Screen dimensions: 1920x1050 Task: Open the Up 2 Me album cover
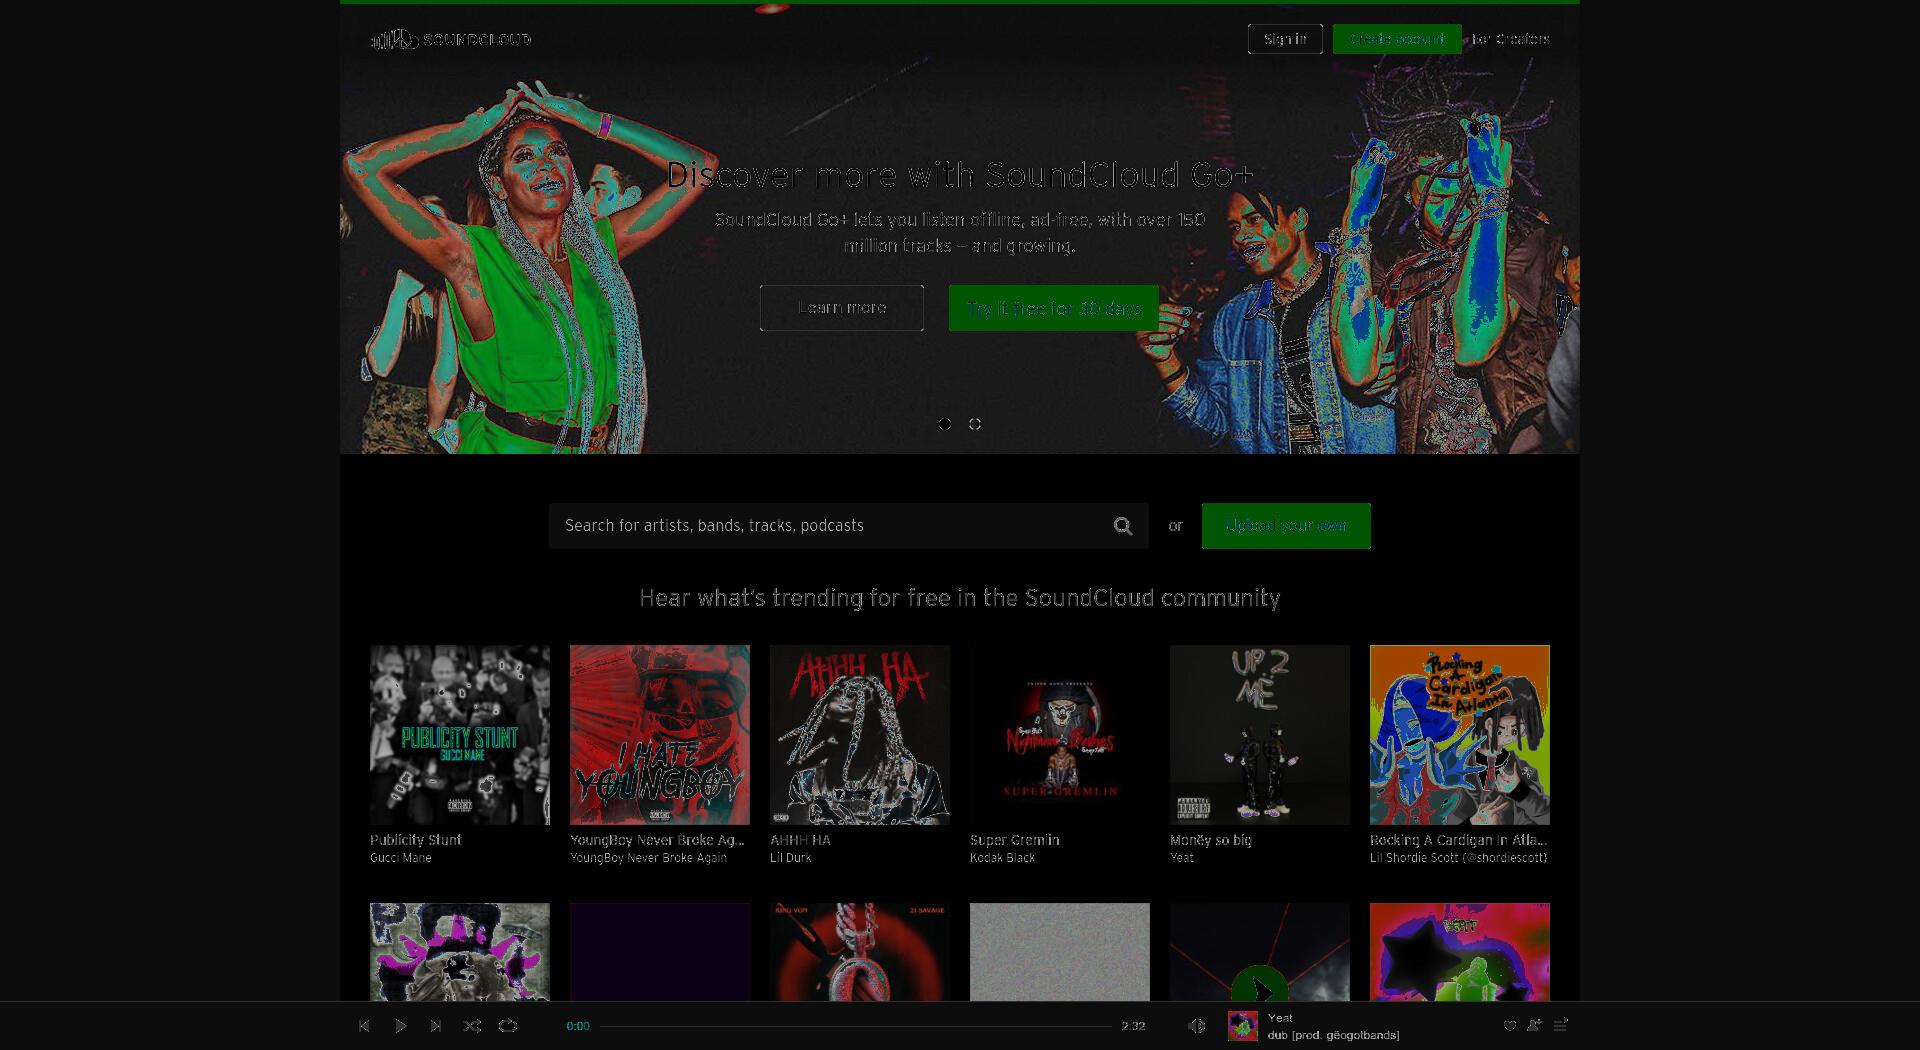click(1260, 735)
